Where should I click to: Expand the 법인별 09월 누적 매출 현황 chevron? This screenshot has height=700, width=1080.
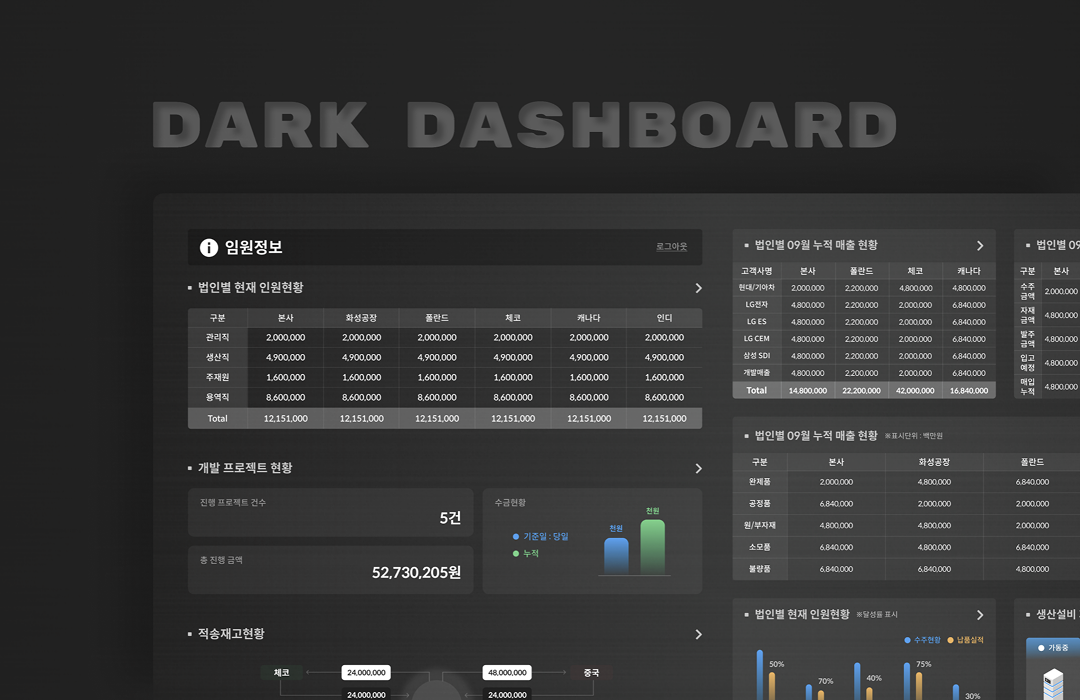pos(980,246)
